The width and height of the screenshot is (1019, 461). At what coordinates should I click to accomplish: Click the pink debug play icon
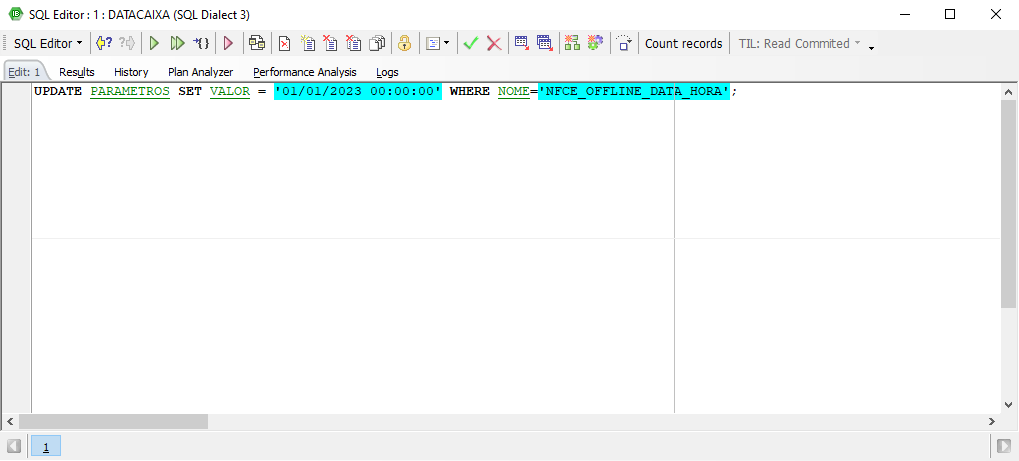pos(228,43)
